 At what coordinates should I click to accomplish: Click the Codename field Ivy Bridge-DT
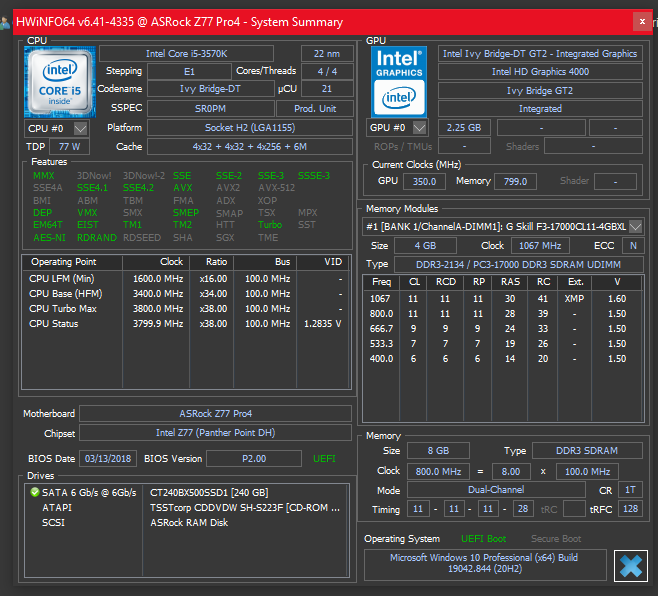click(210, 89)
